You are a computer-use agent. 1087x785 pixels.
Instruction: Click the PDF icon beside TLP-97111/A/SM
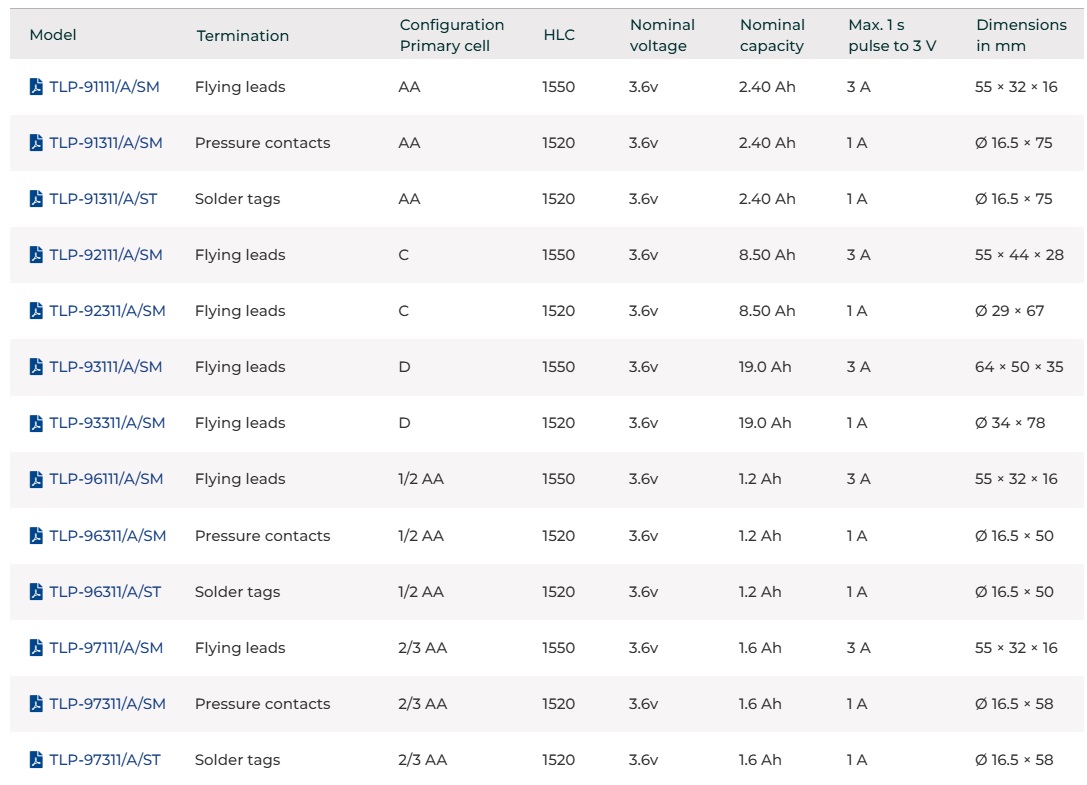(x=37, y=648)
